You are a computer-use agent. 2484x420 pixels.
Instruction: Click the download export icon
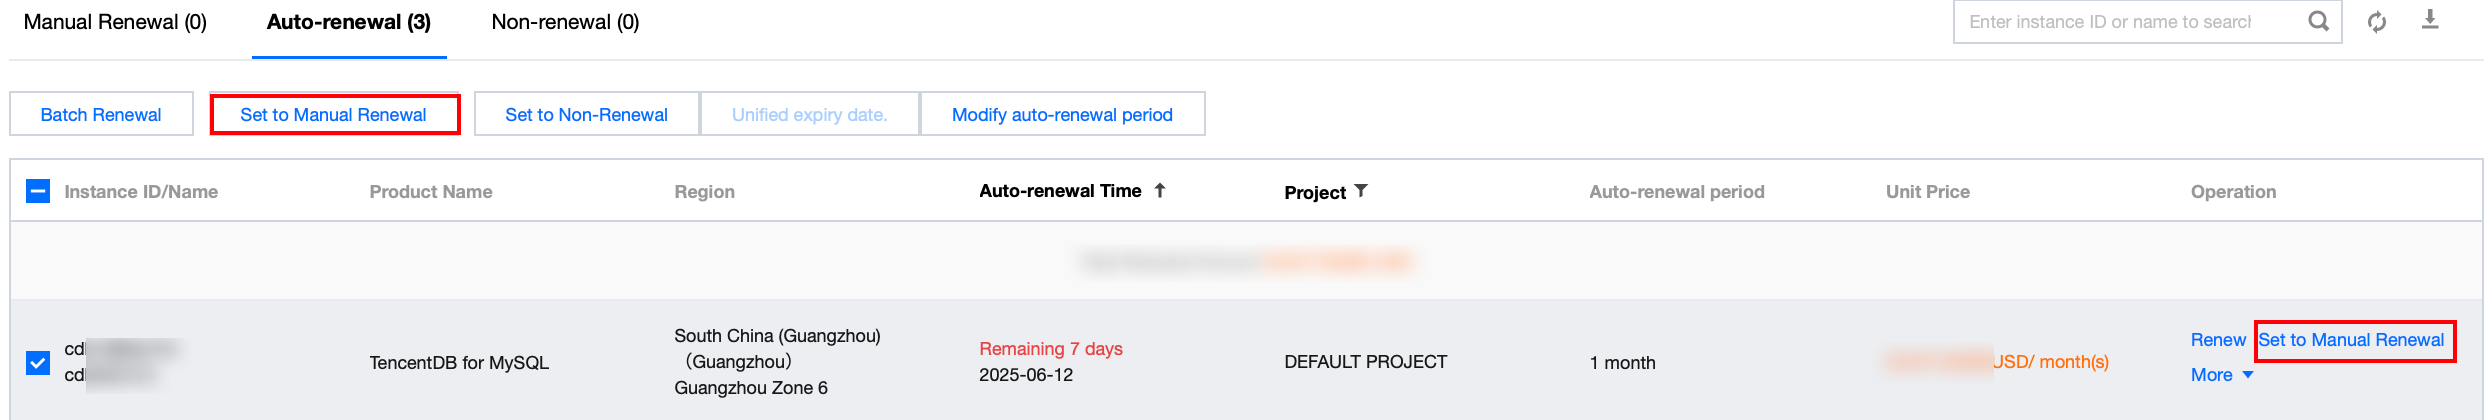click(2430, 20)
